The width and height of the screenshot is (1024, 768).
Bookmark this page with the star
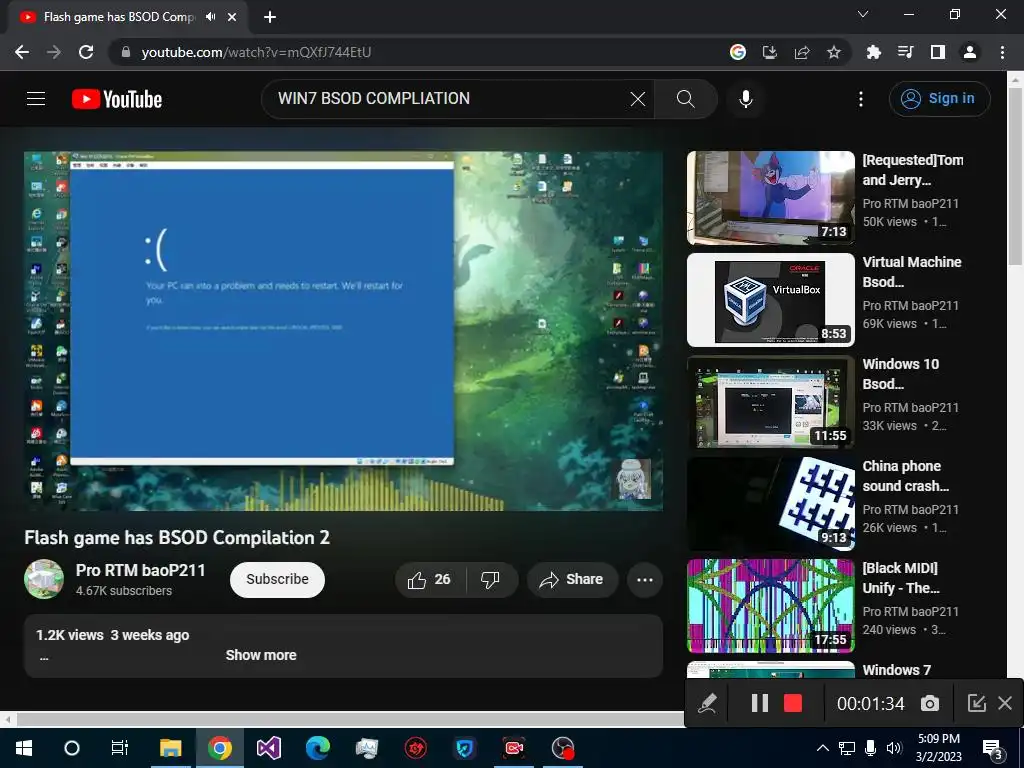(x=833, y=52)
